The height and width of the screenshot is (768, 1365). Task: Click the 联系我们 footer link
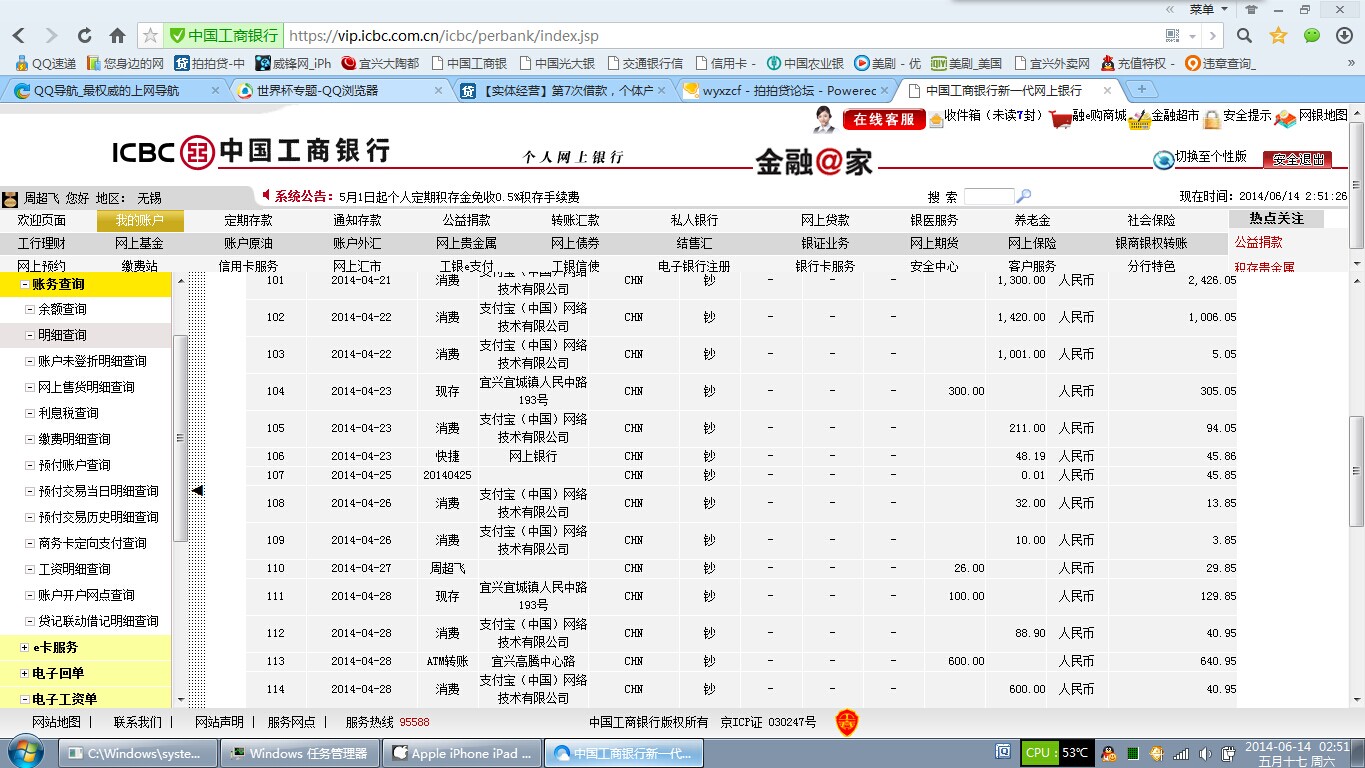coord(137,722)
